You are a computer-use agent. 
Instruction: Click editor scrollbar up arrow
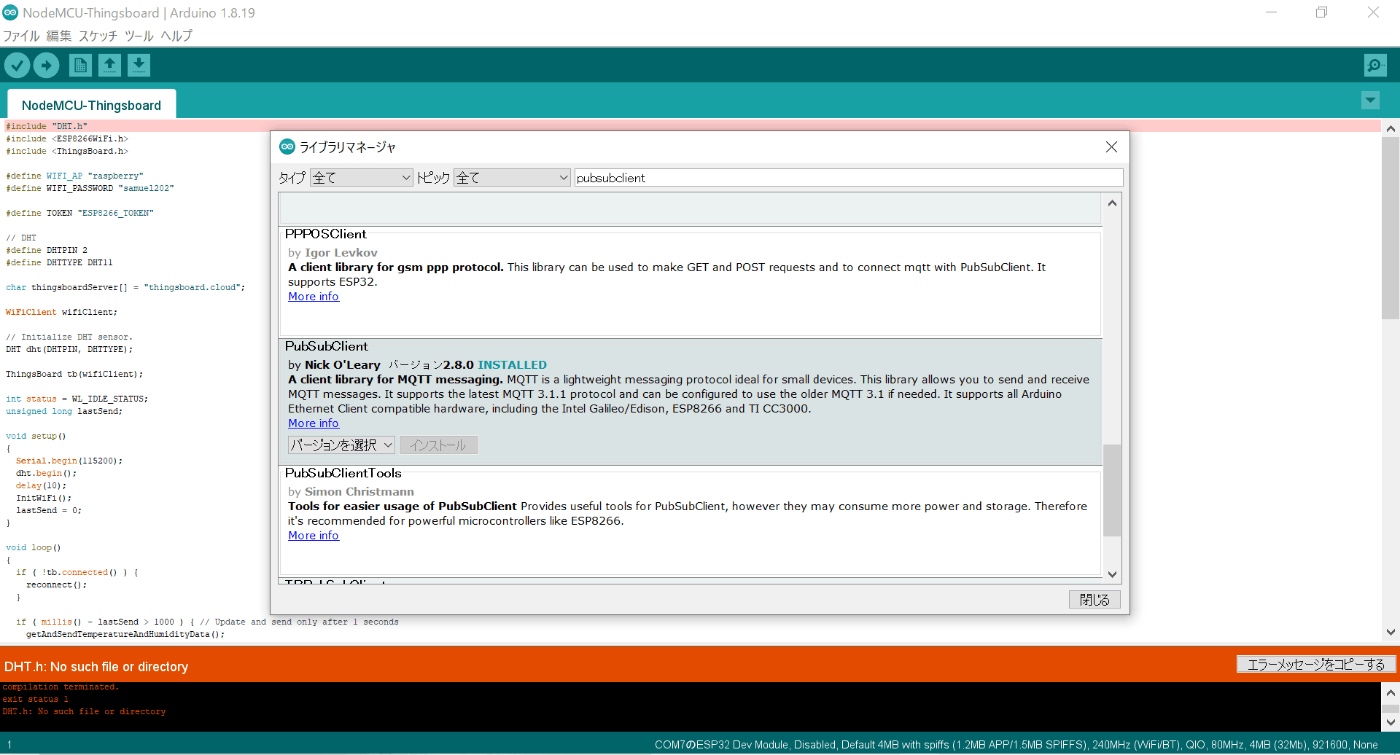[1390, 128]
